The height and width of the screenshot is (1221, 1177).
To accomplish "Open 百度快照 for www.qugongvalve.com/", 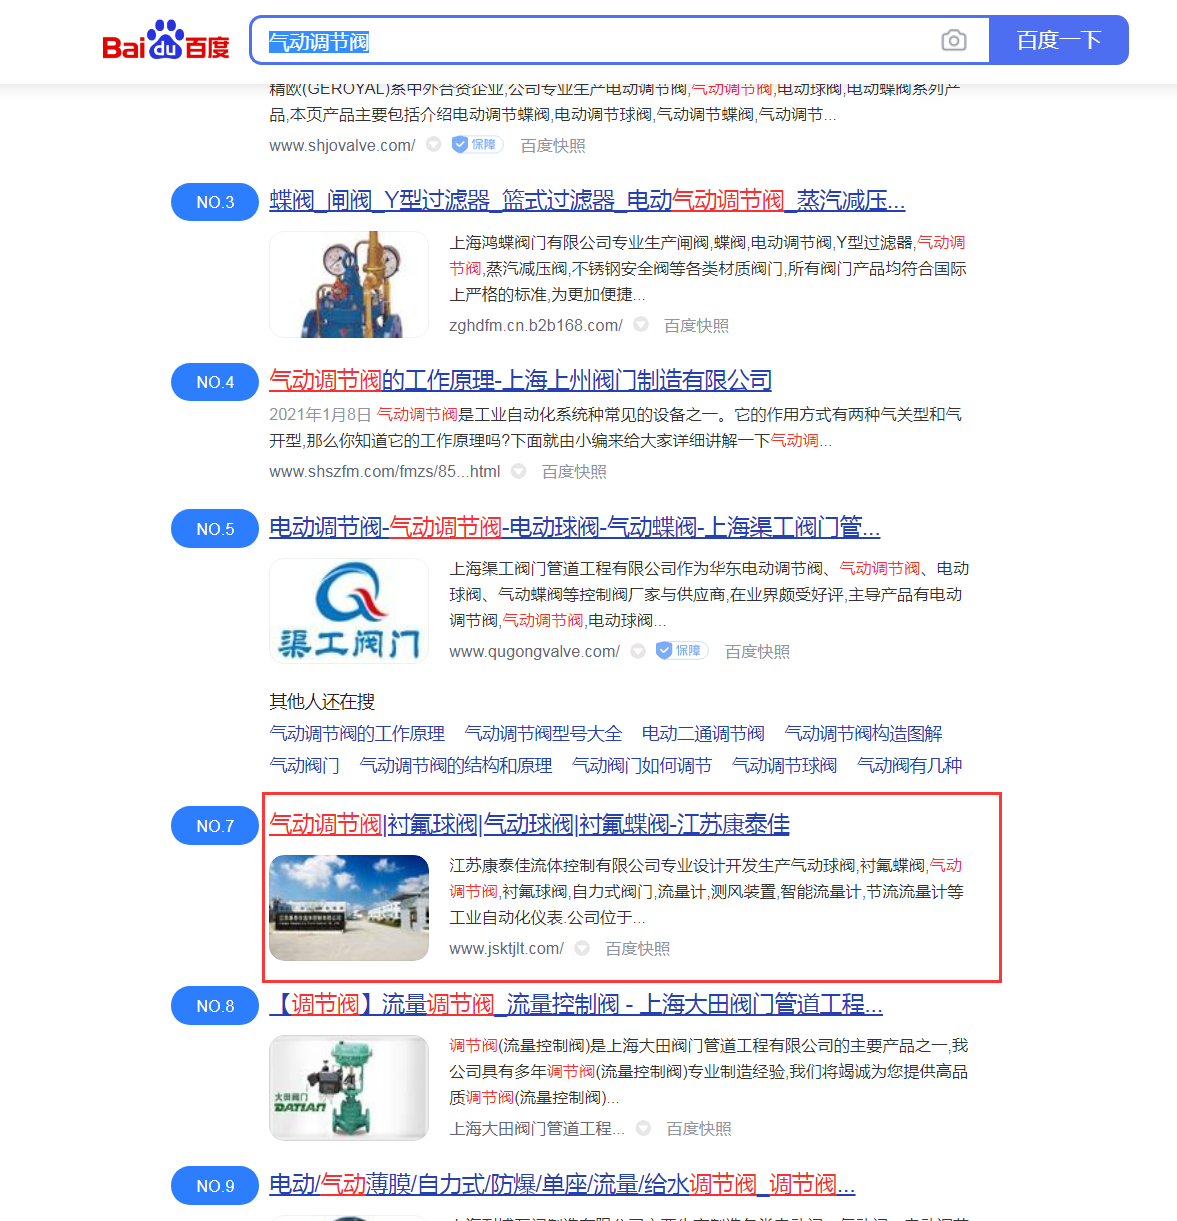I will point(758,651).
